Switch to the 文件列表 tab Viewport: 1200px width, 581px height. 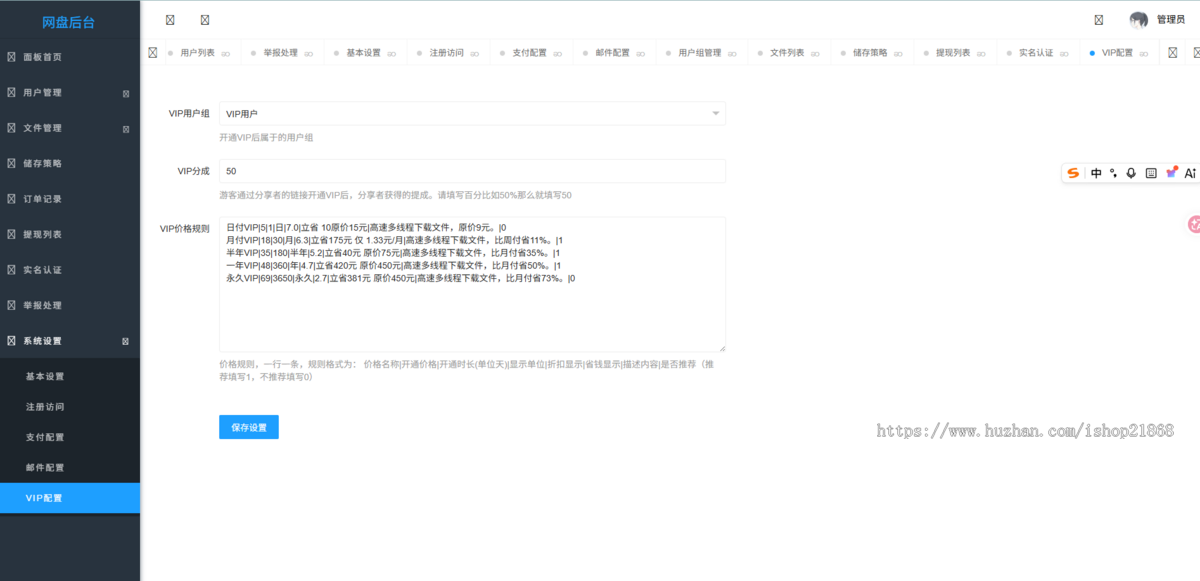787,53
